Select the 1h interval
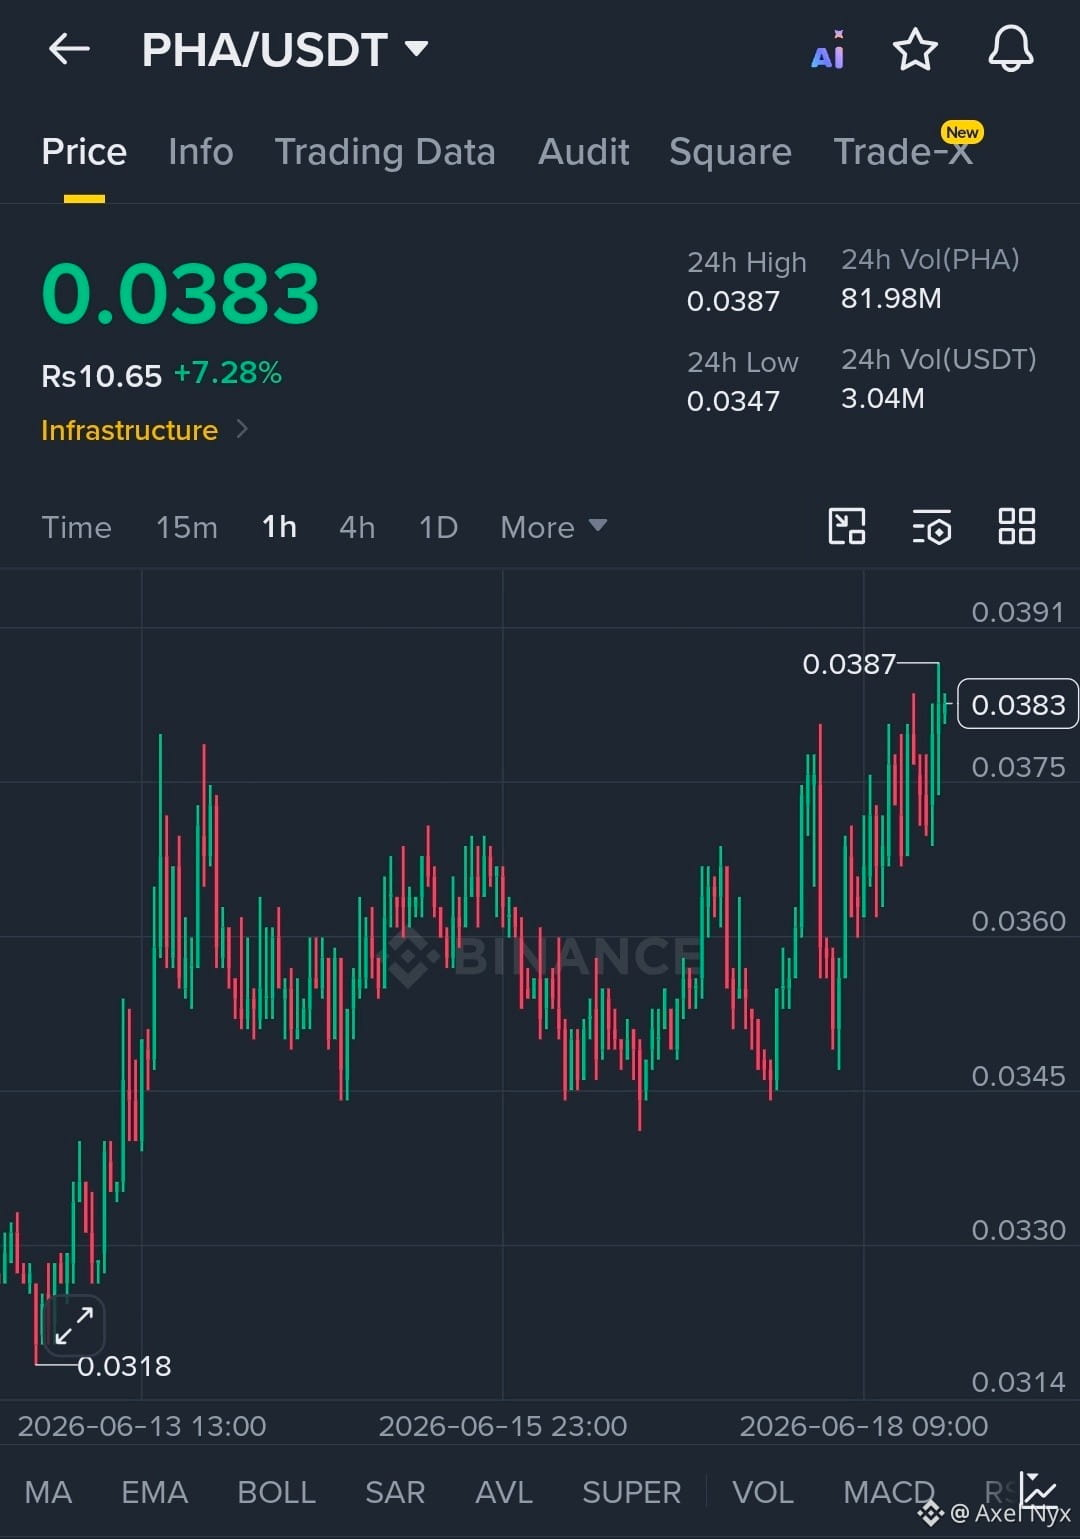Screen dimensions: 1080x1539 pyautogui.click(x=279, y=527)
